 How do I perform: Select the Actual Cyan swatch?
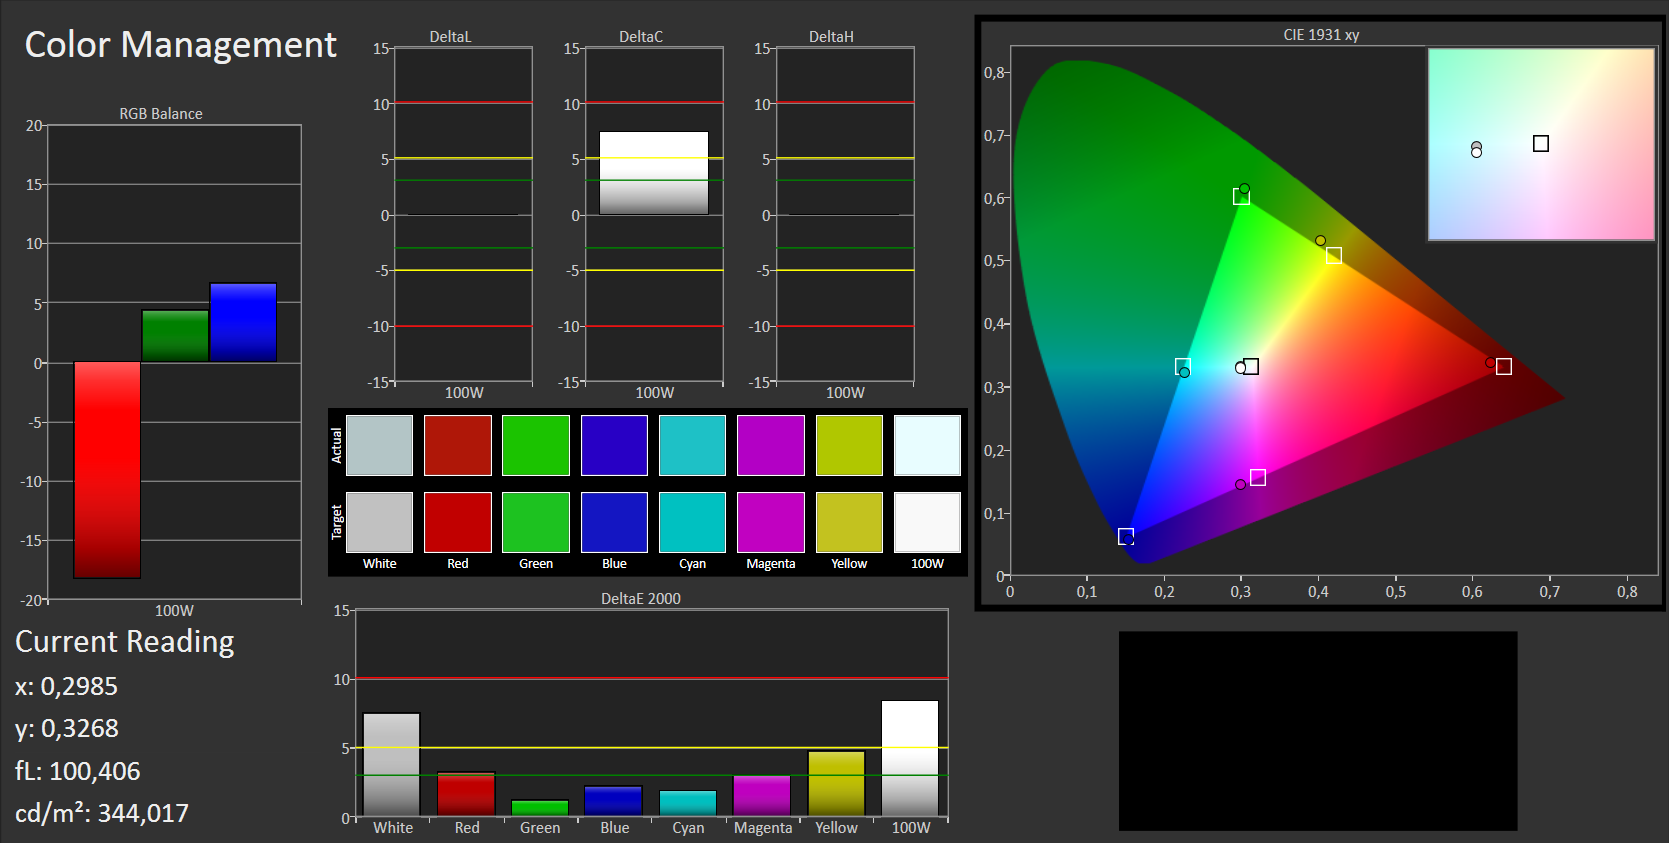pos(692,445)
